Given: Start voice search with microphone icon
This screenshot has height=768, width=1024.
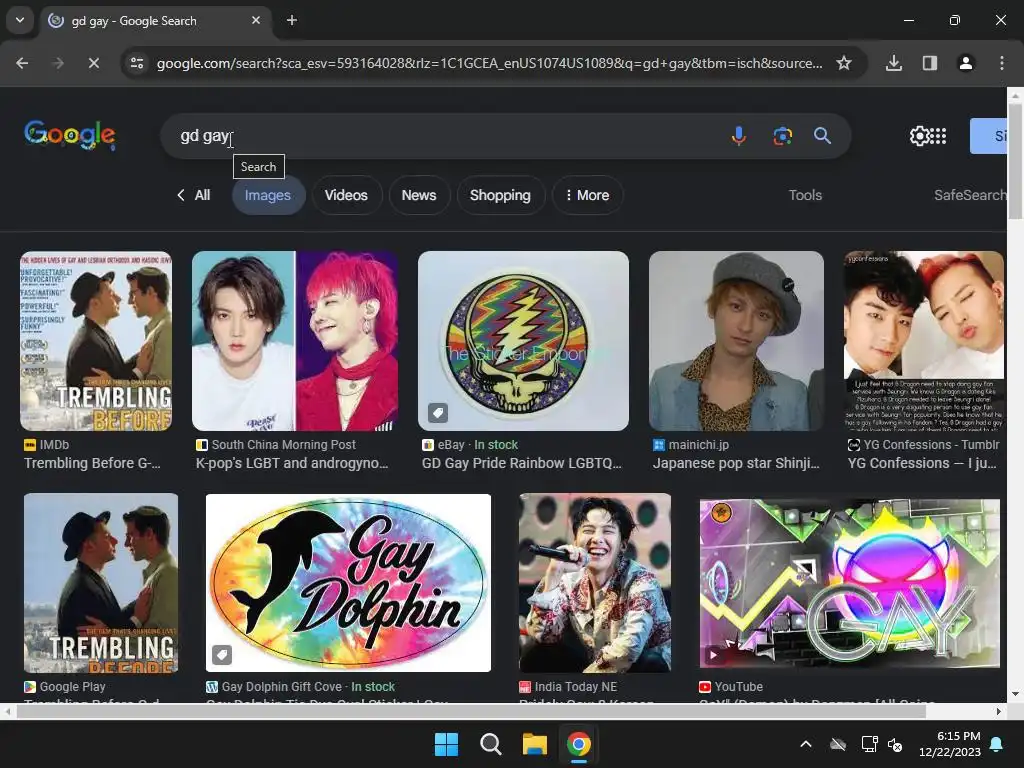Looking at the screenshot, I should pos(739,136).
